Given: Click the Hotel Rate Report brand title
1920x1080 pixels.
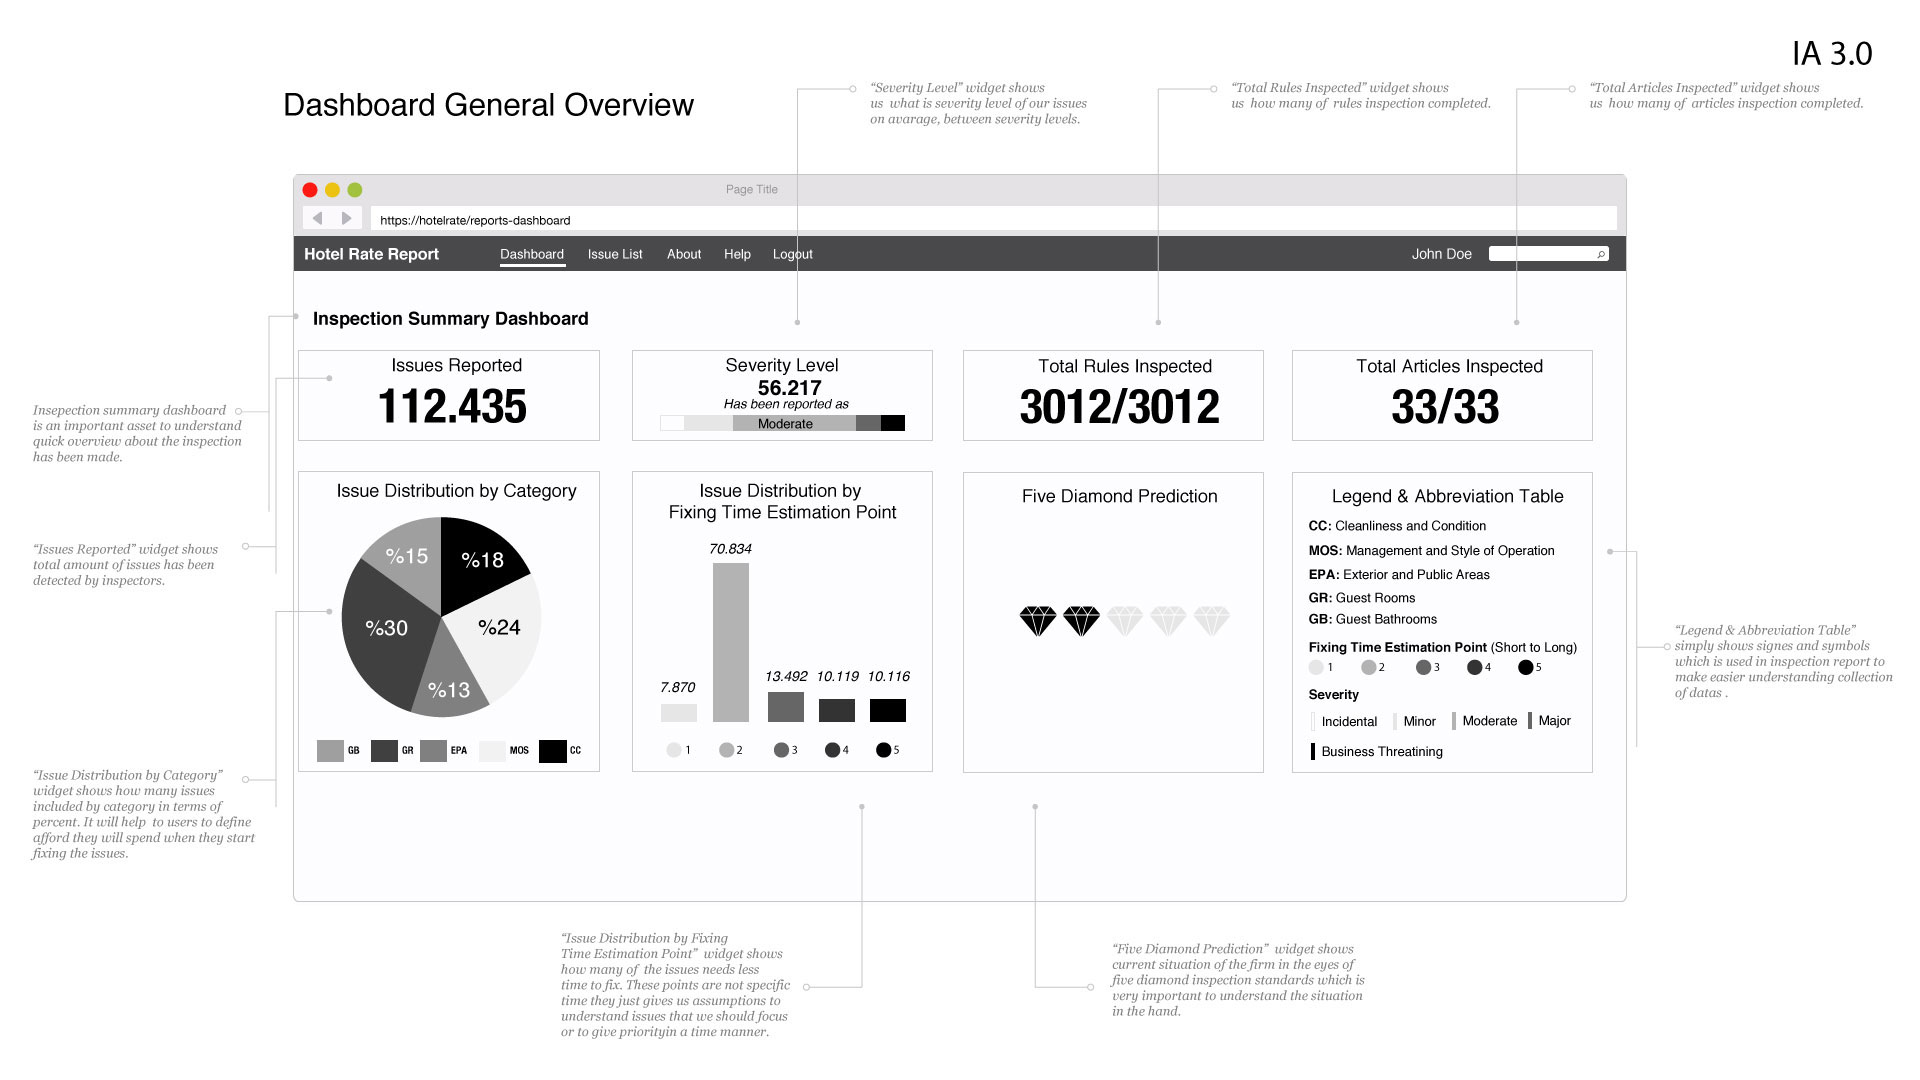Looking at the screenshot, I should [371, 254].
